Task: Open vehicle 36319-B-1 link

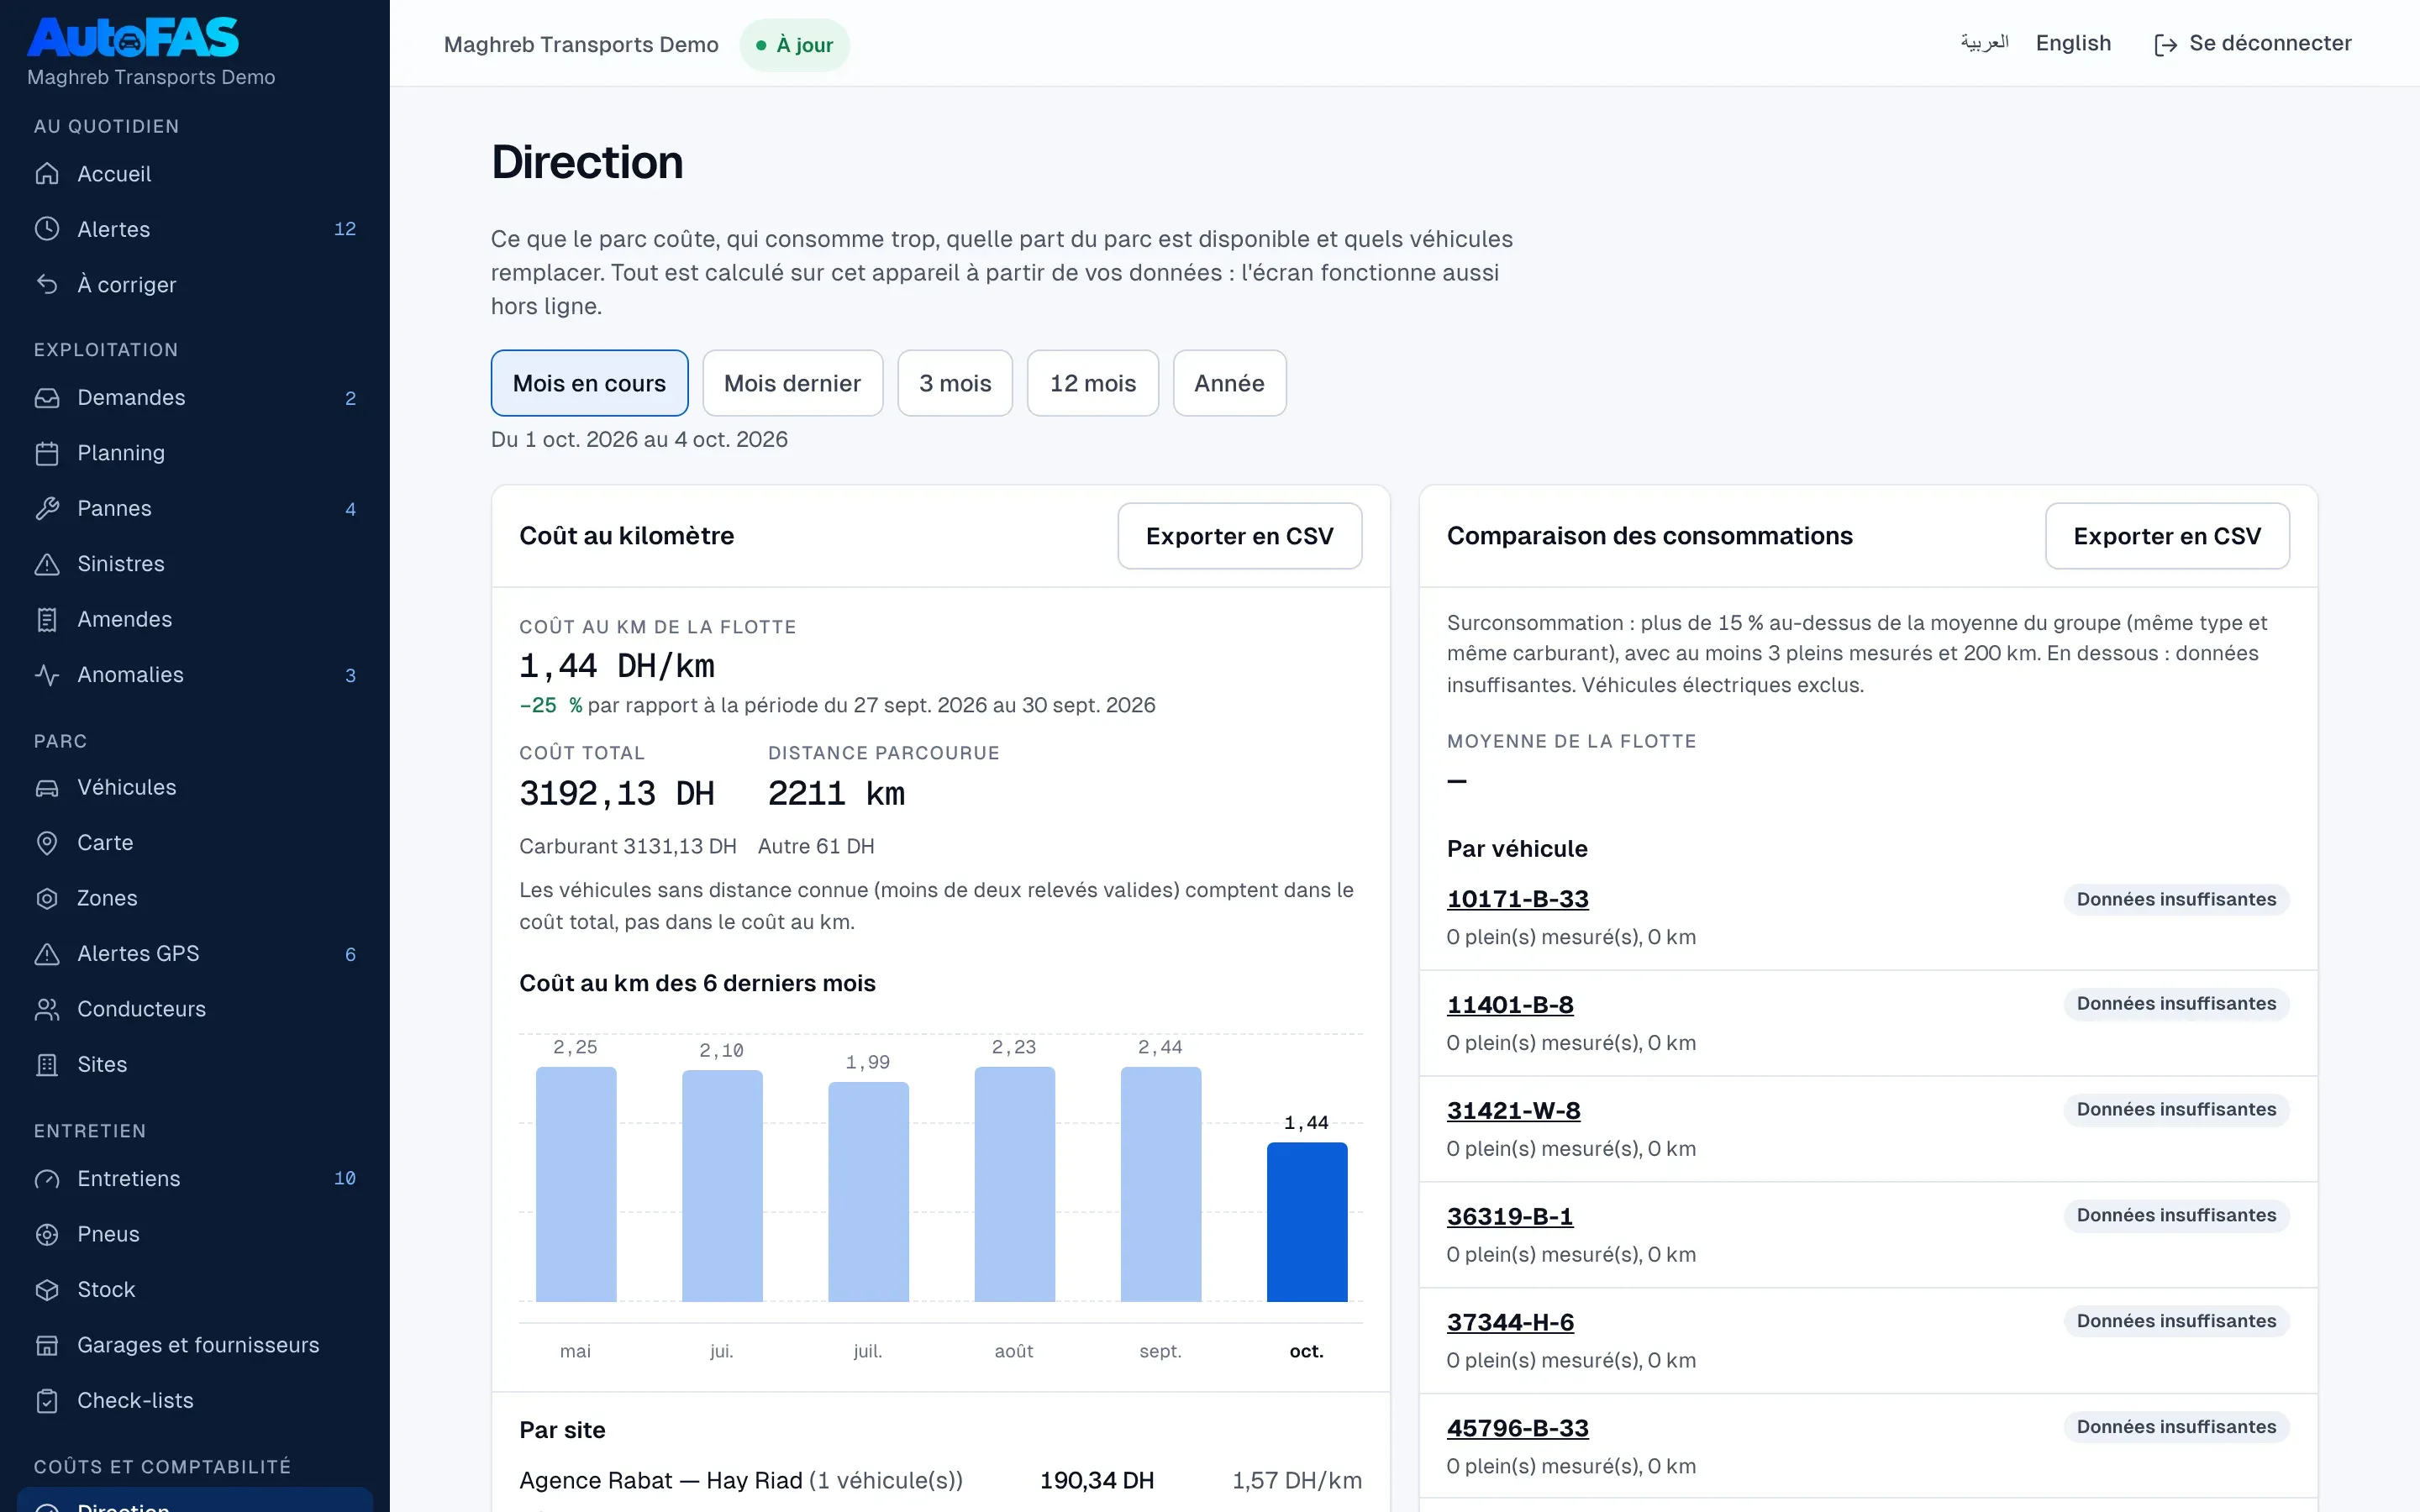Action: [x=1510, y=1217]
